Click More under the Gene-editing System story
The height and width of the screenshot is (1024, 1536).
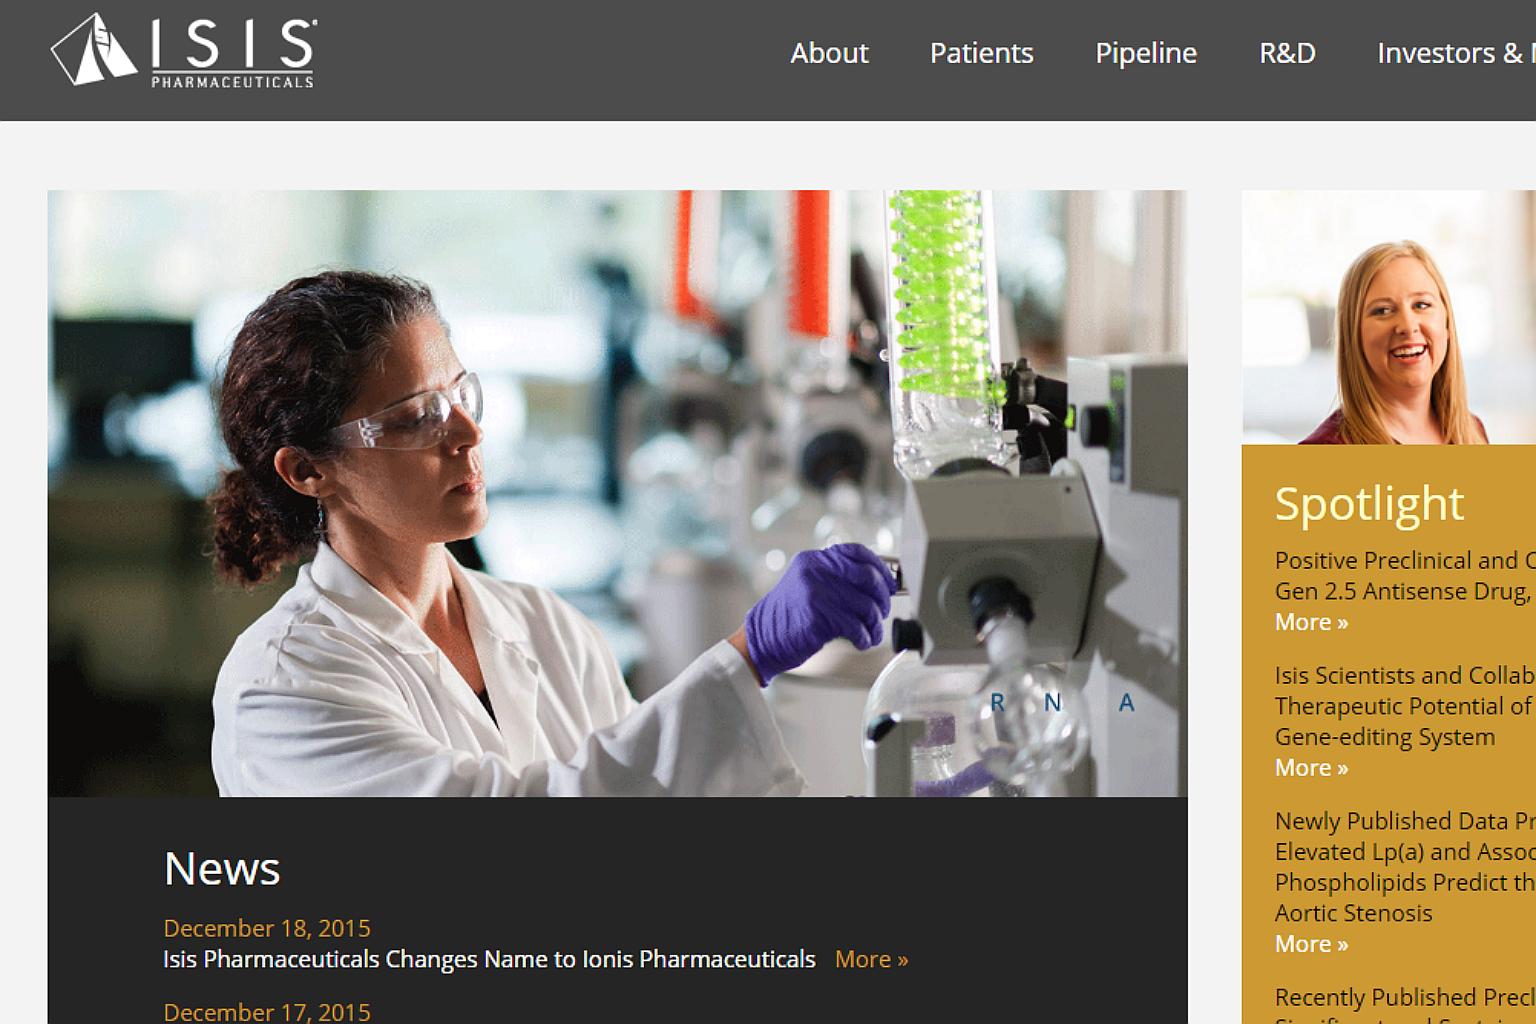(1311, 768)
